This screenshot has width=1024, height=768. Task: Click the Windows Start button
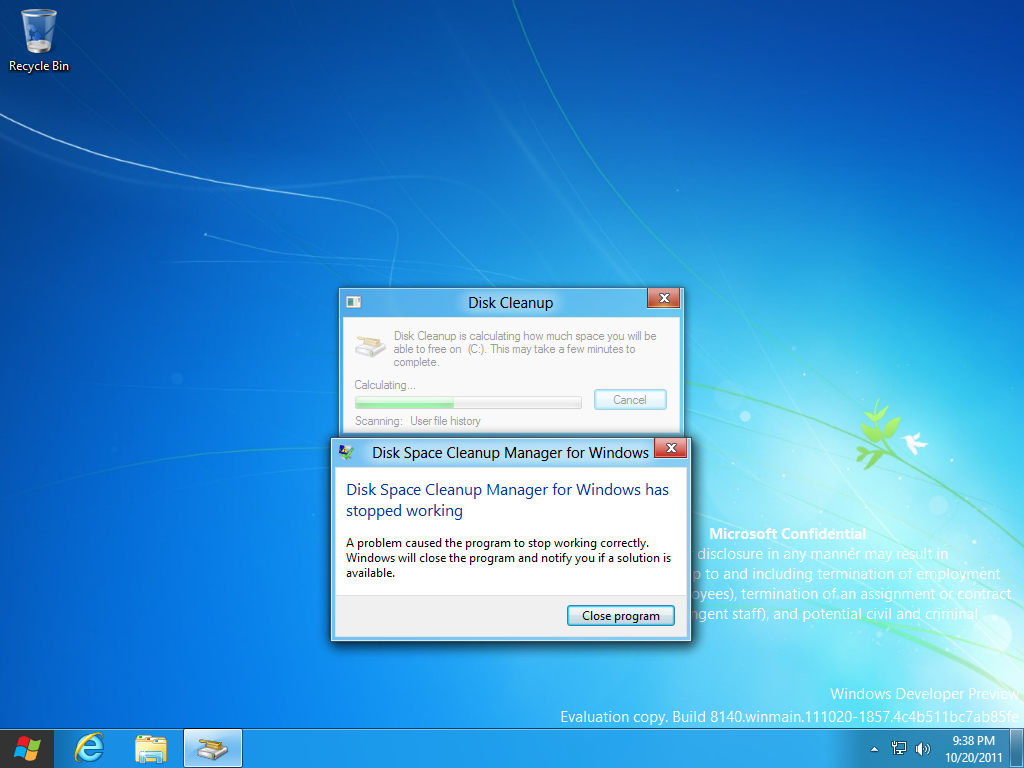click(27, 748)
